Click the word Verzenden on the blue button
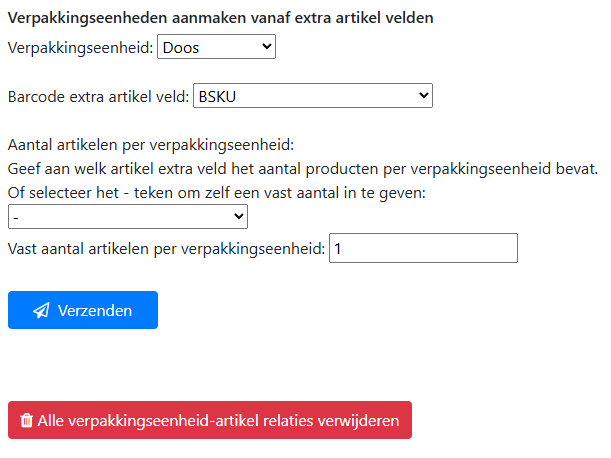Viewport: 611px width, 458px height. tap(95, 311)
